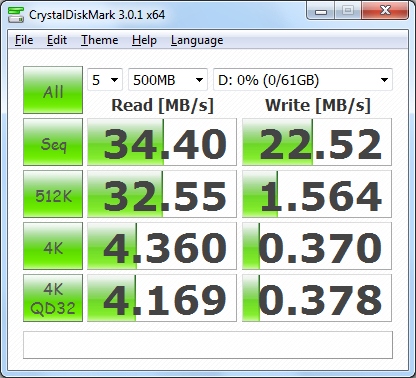Start the Seq benchmark test
This screenshot has width=416, height=378.
(53, 142)
